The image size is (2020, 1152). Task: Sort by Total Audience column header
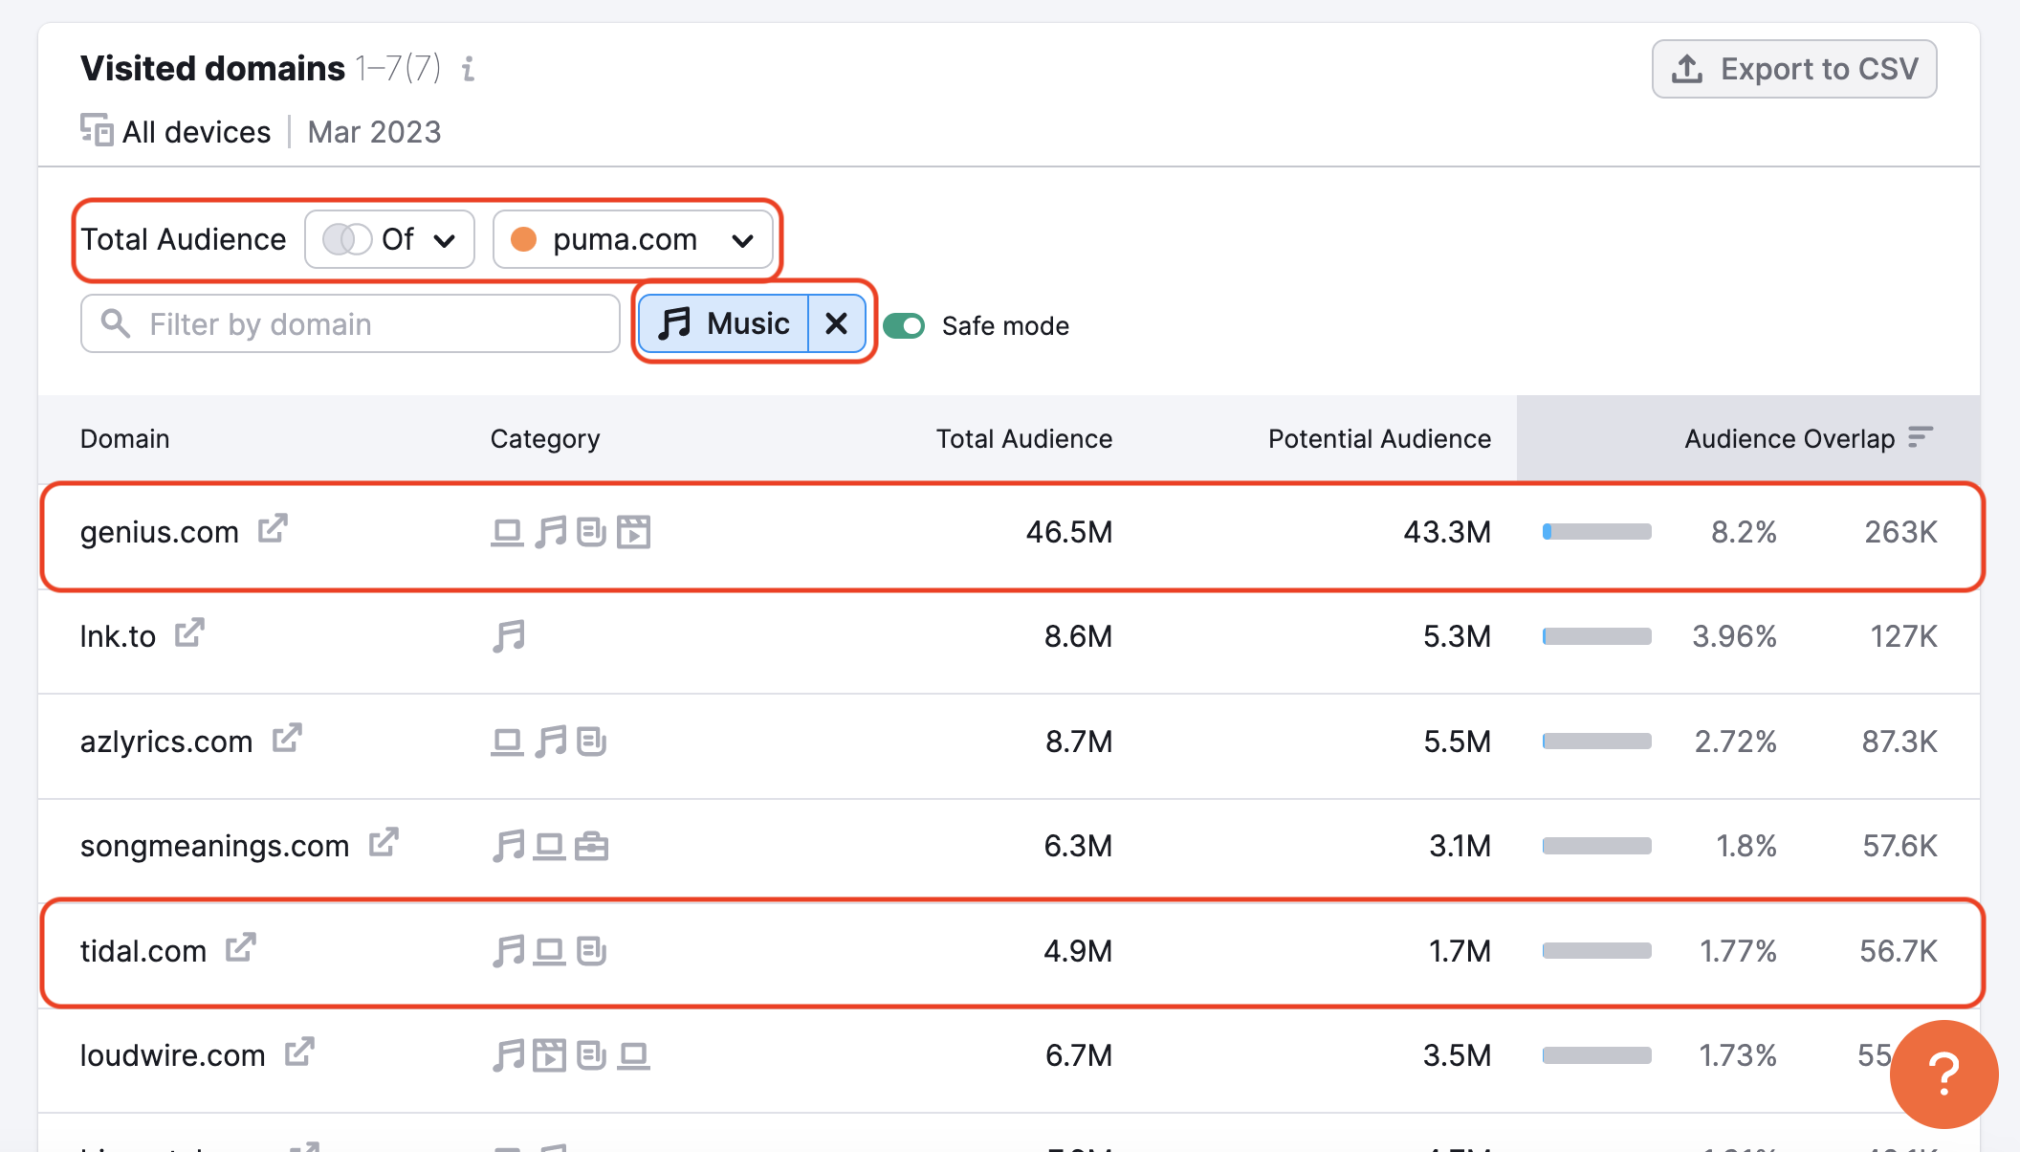point(1024,439)
